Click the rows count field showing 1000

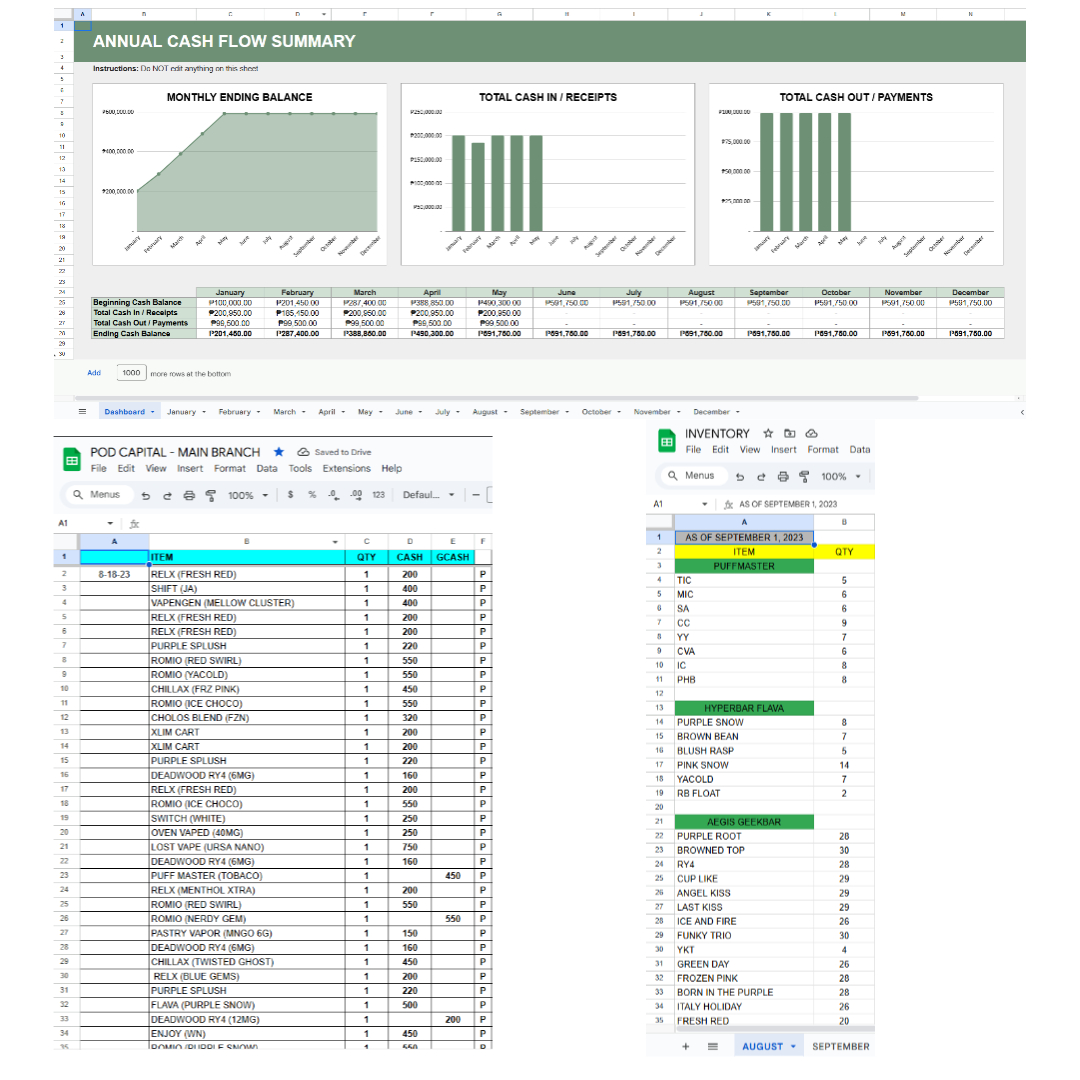pos(131,373)
